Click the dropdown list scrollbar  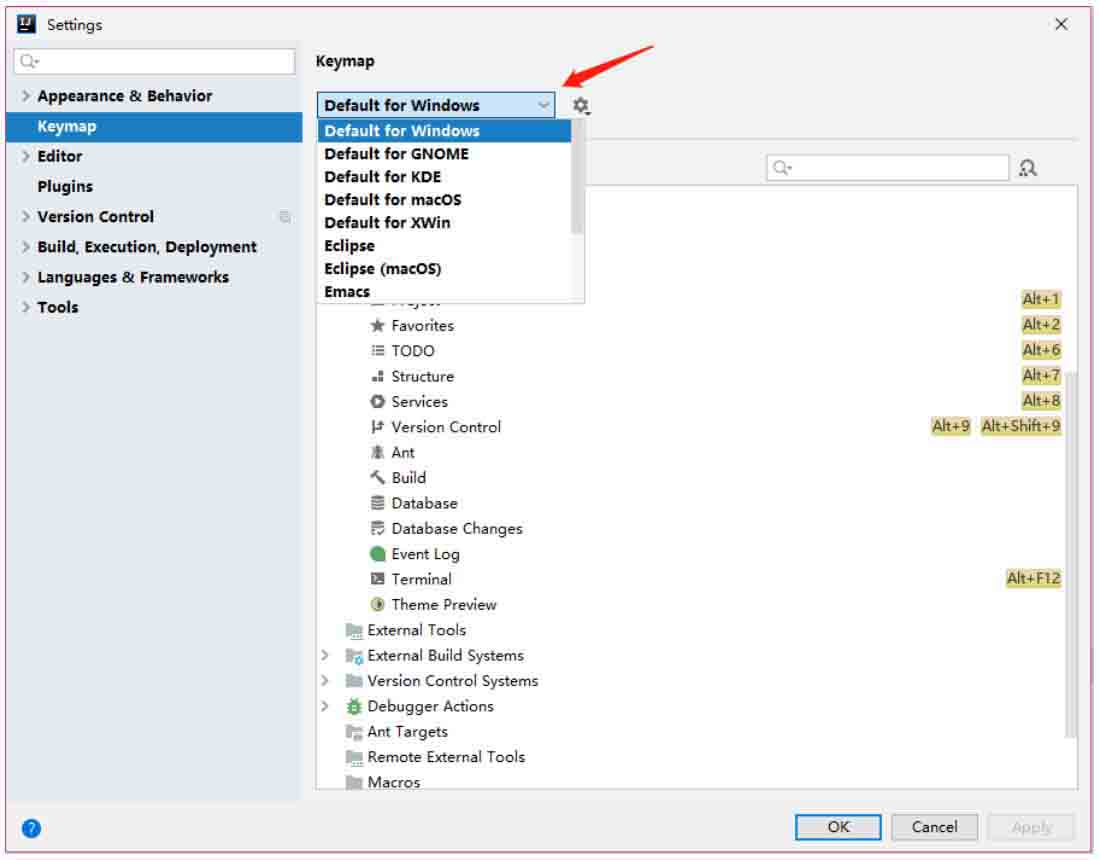coord(577,177)
